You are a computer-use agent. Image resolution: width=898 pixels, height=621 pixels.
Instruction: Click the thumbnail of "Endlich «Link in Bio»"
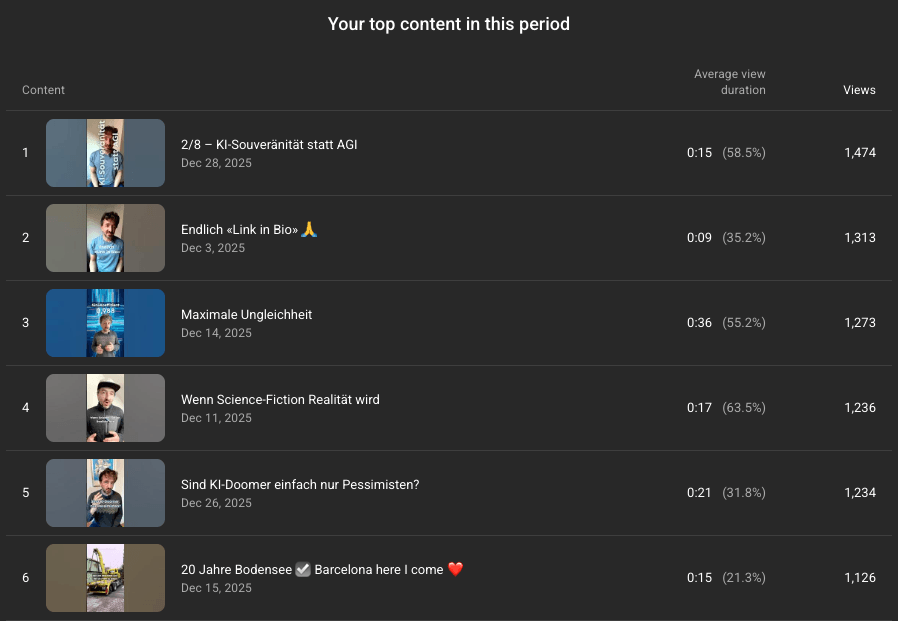point(105,237)
